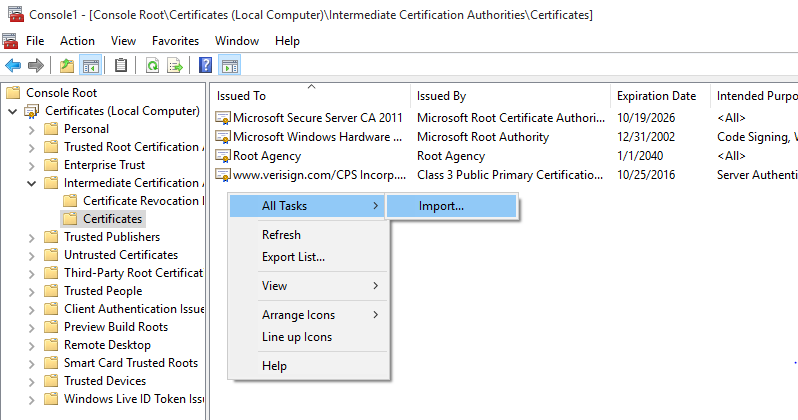The height and width of the screenshot is (420, 798).
Task: Collapse Certificates (Local Computer) node
Action: (x=13, y=111)
